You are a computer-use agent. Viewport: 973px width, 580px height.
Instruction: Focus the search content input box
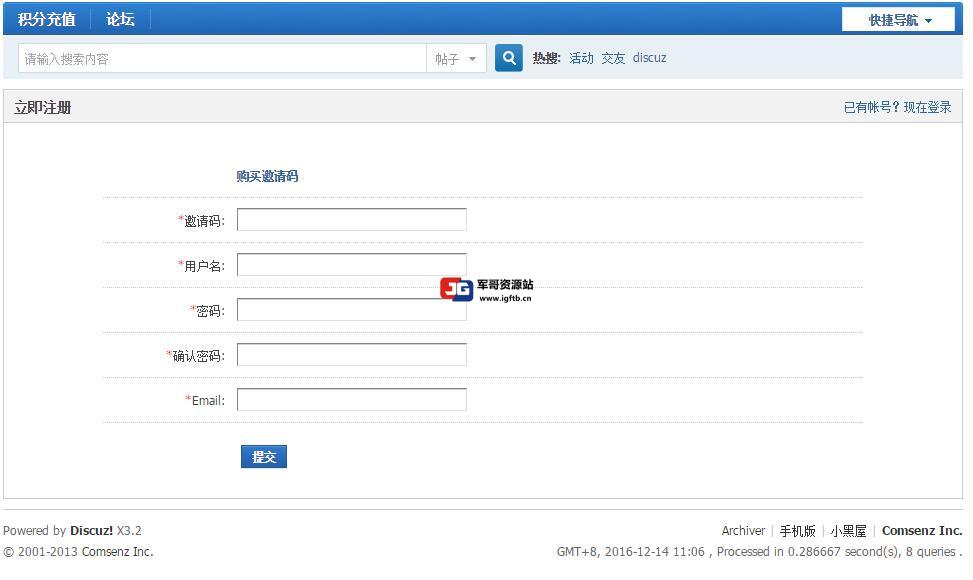(x=222, y=59)
